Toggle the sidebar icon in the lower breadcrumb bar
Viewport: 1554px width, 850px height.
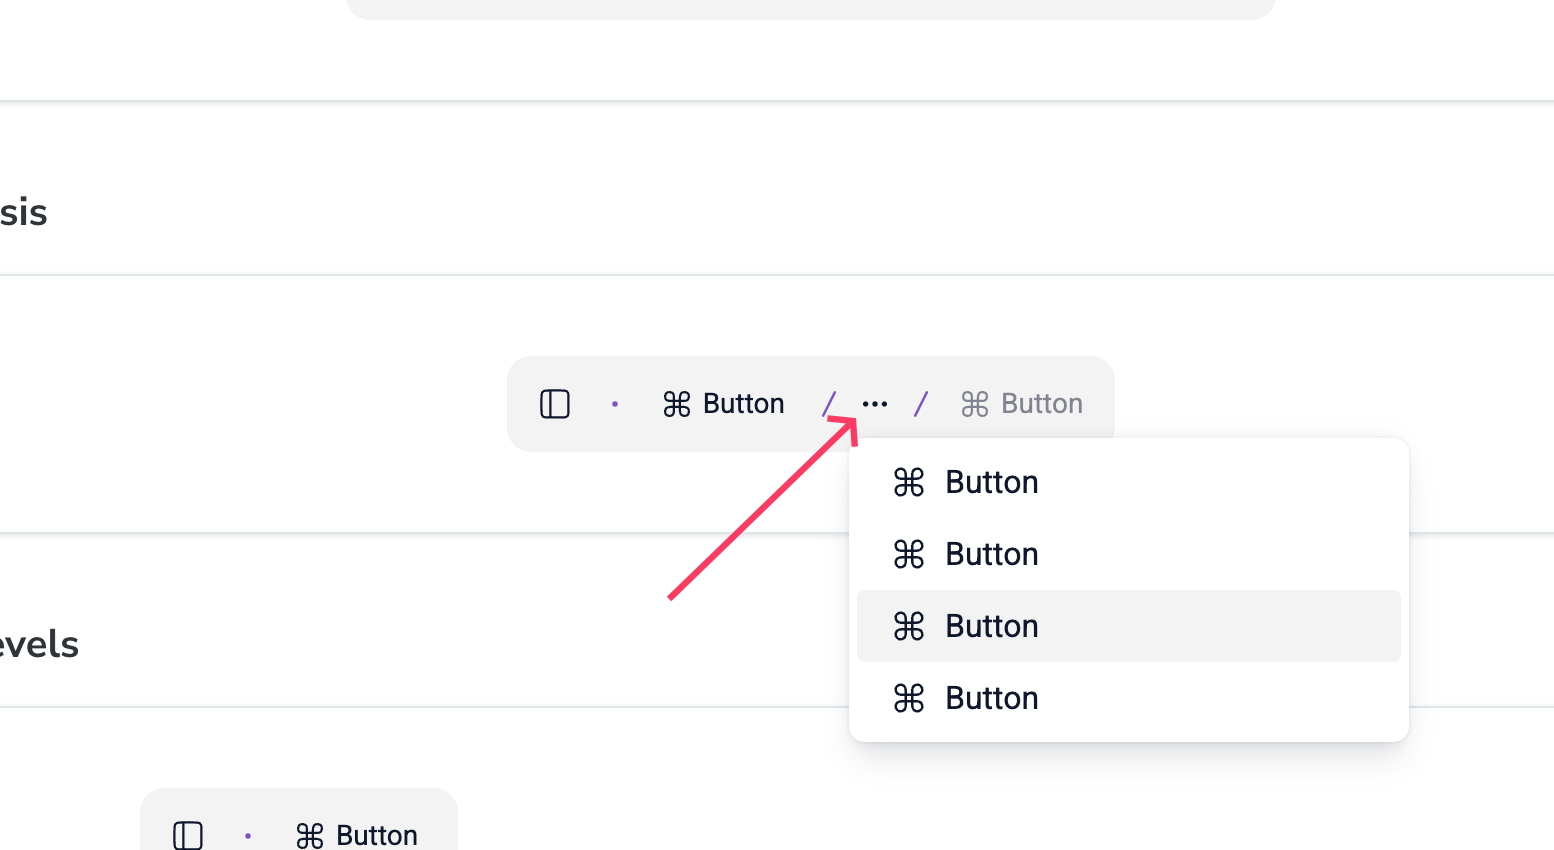pos(188,836)
